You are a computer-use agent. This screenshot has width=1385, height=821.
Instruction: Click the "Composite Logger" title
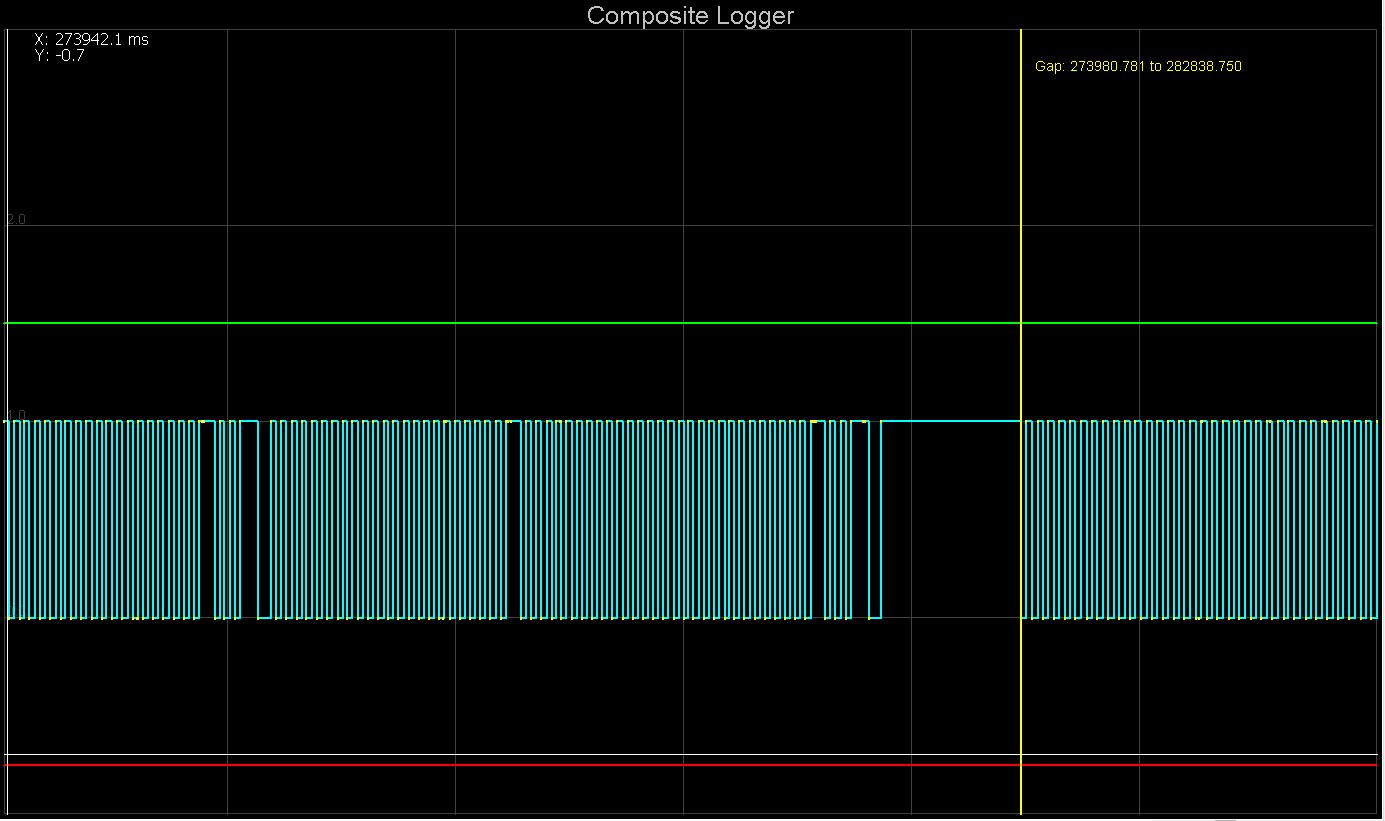click(x=690, y=15)
